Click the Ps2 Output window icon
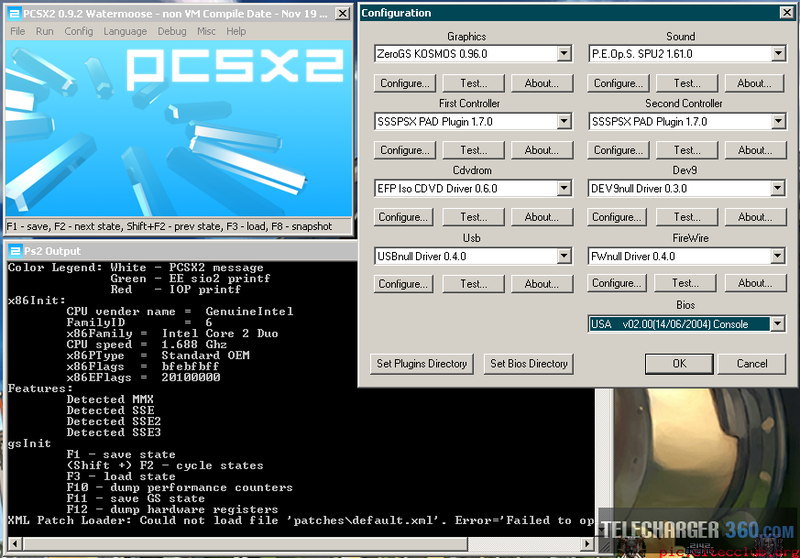The height and width of the screenshot is (558, 800). coord(16,251)
